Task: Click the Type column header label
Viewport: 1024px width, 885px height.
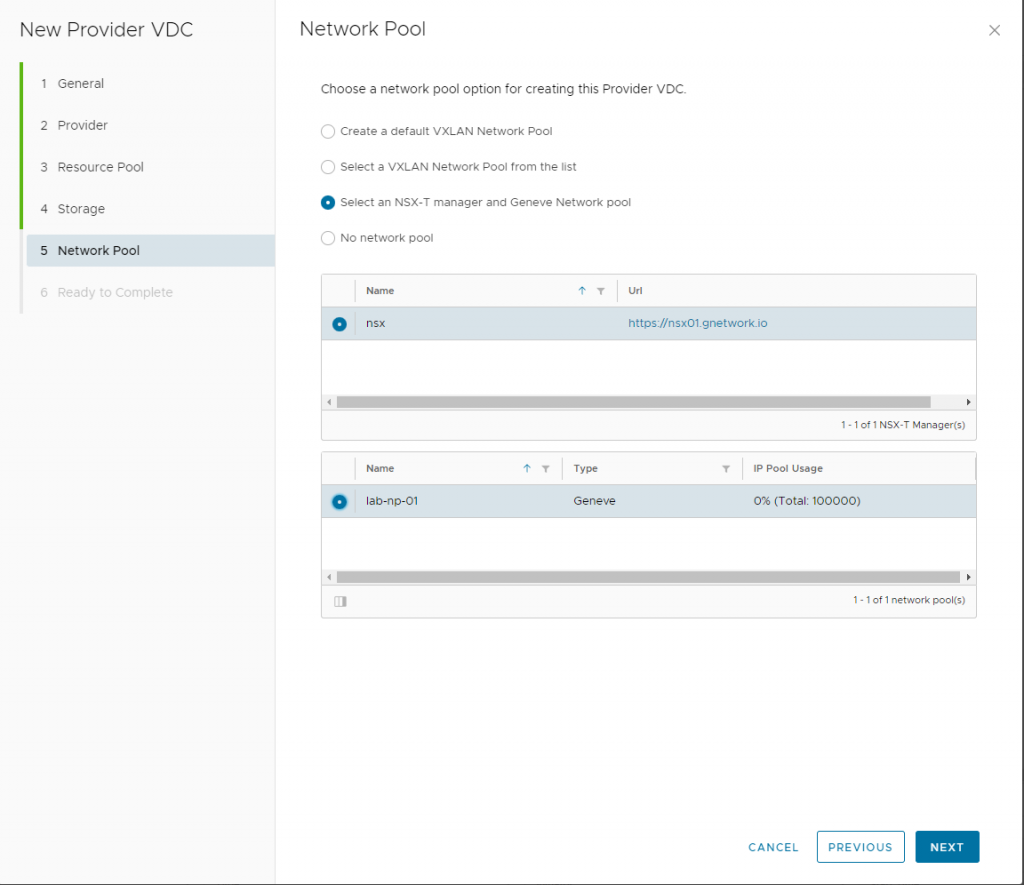Action: tap(585, 468)
